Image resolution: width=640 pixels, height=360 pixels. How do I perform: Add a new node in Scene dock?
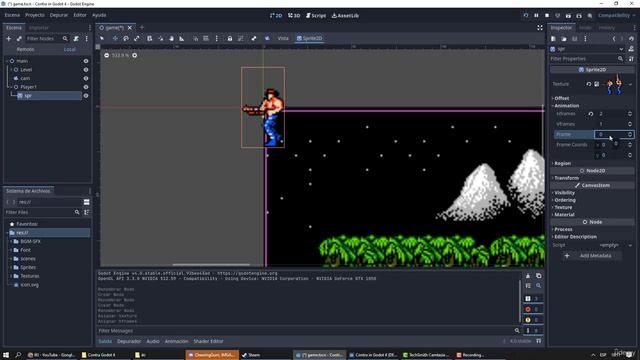pos(9,38)
